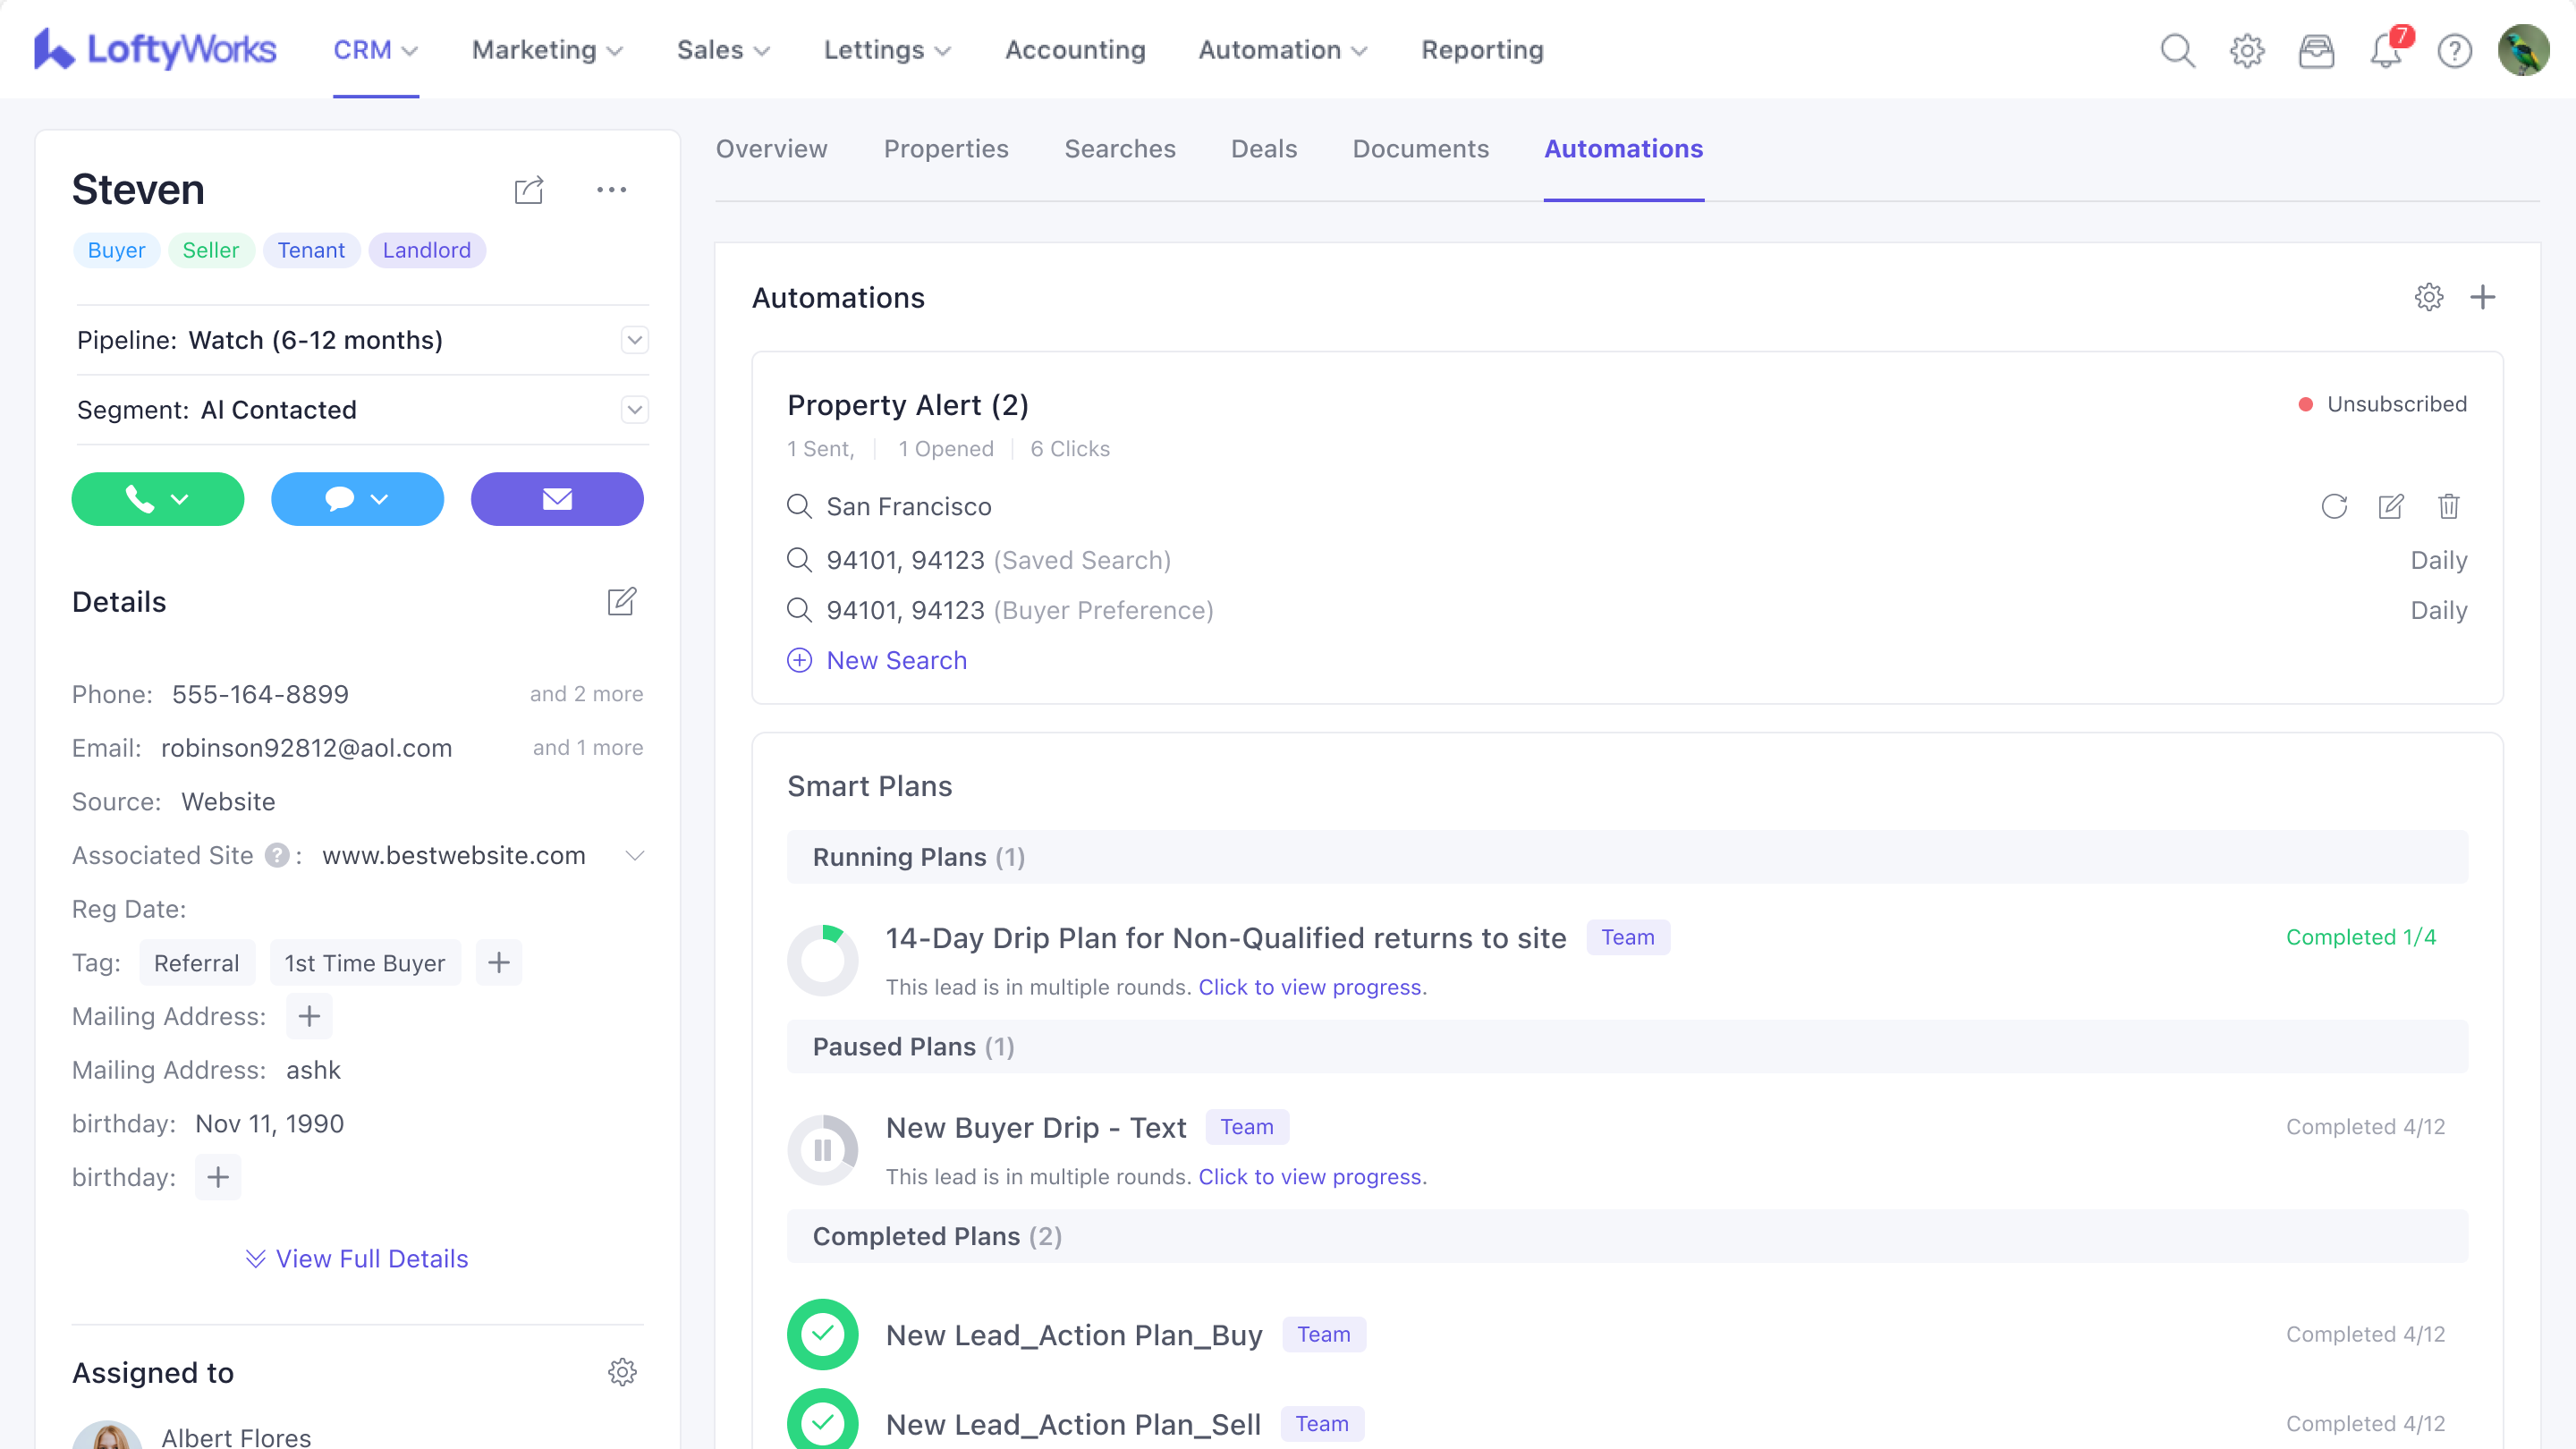Expand the Pipeline dropdown
The width and height of the screenshot is (2576, 1449).
pyautogui.click(x=634, y=340)
